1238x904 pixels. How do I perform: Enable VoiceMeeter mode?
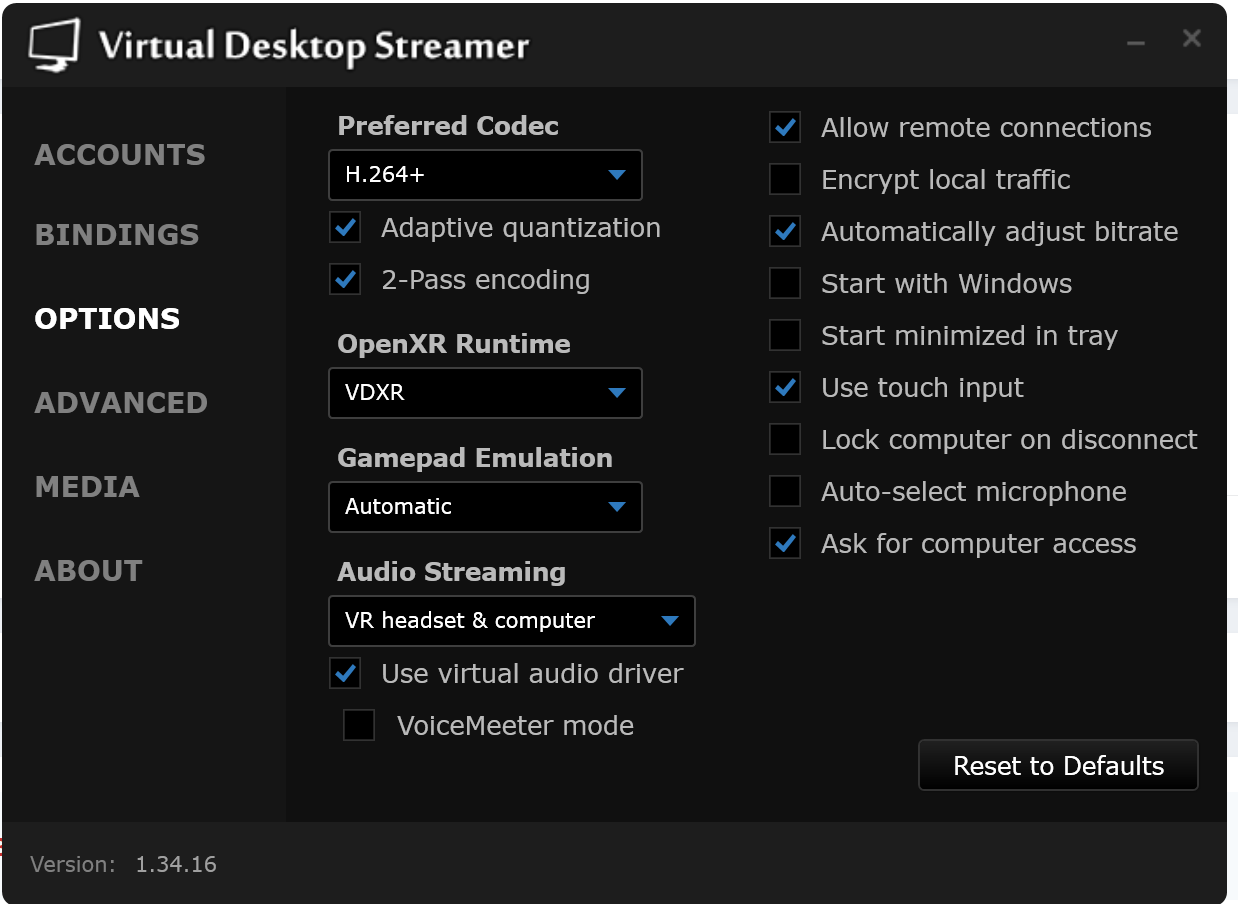pyautogui.click(x=359, y=725)
